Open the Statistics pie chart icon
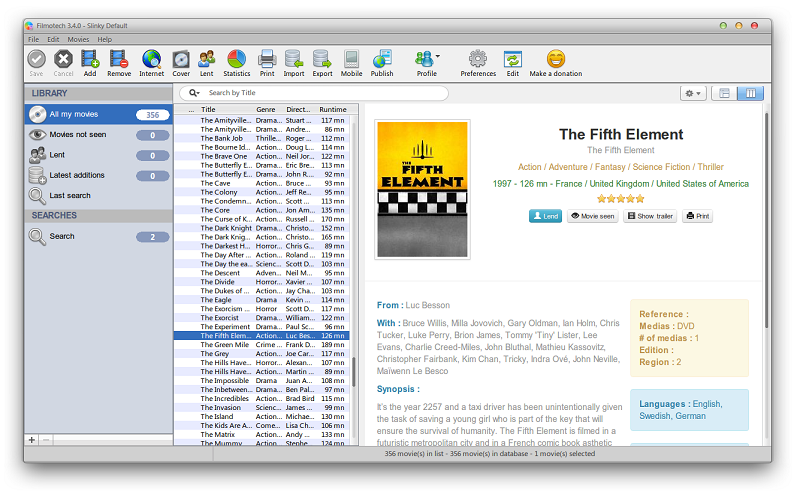This screenshot has height=495, width=800. coord(237,63)
